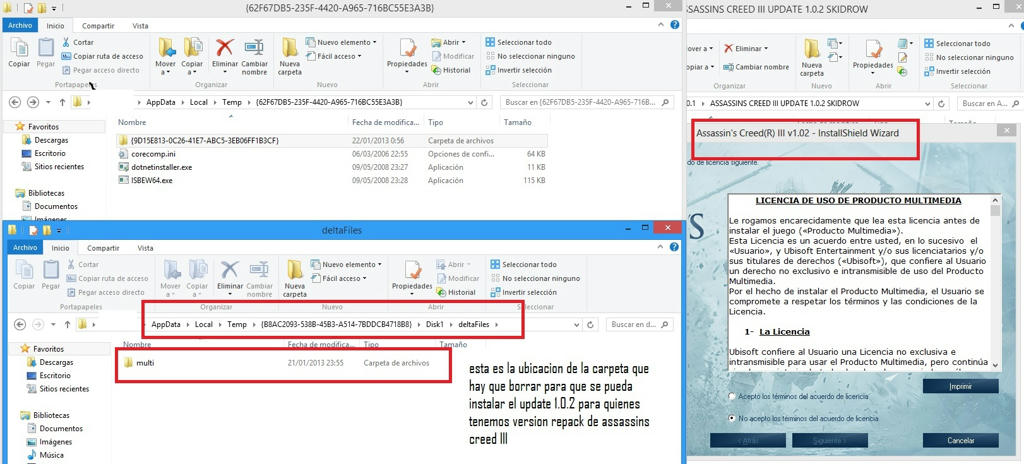Click Siguiente button in InstallShield wizard

click(x=829, y=440)
